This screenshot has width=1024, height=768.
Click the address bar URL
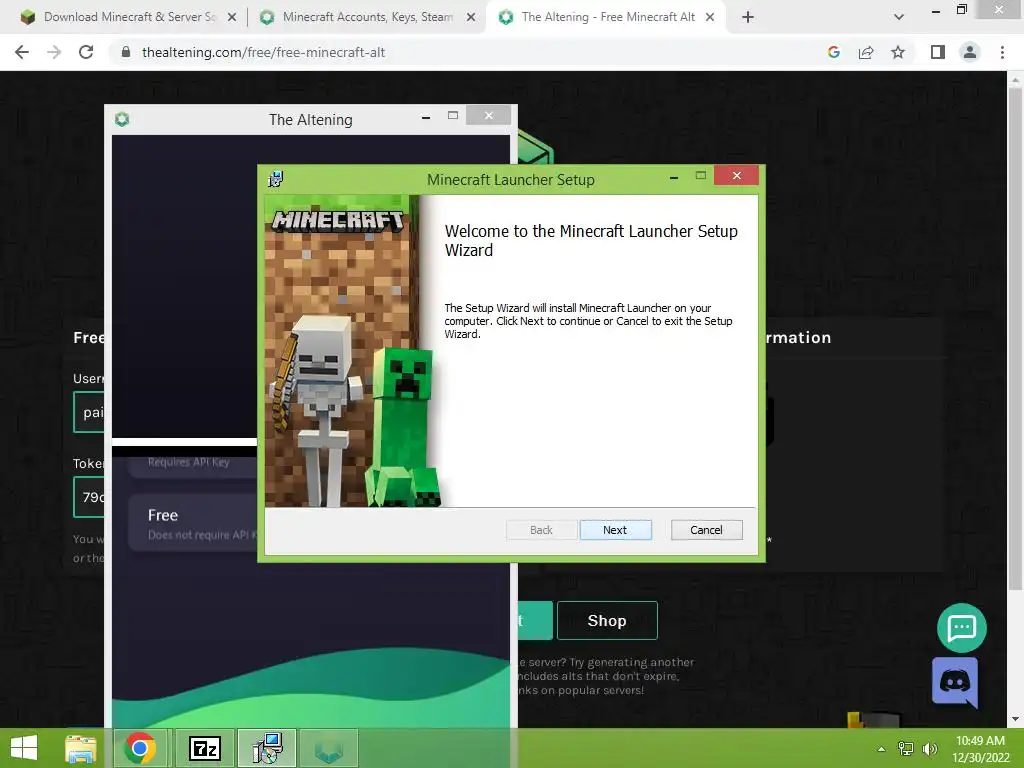click(263, 52)
